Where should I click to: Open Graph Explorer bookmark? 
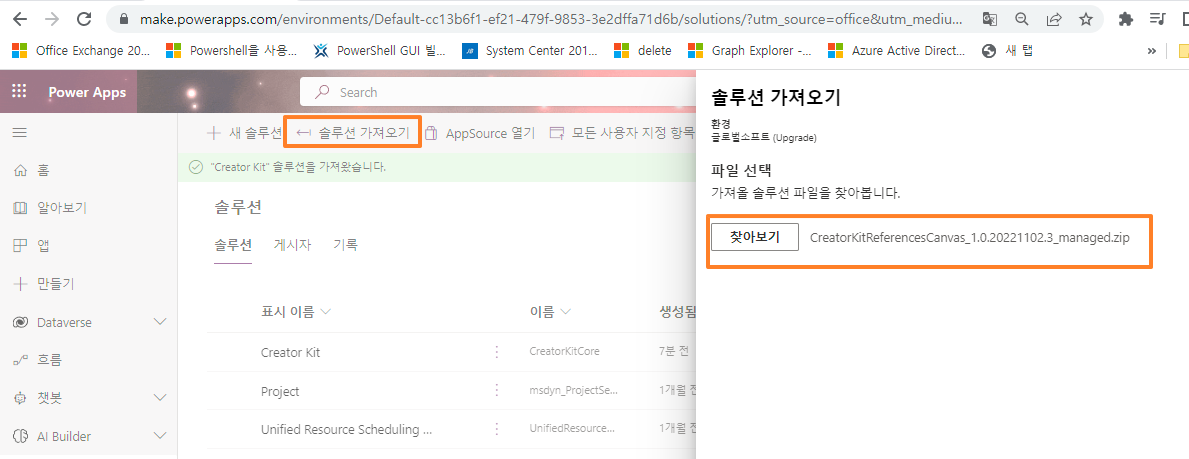749,51
